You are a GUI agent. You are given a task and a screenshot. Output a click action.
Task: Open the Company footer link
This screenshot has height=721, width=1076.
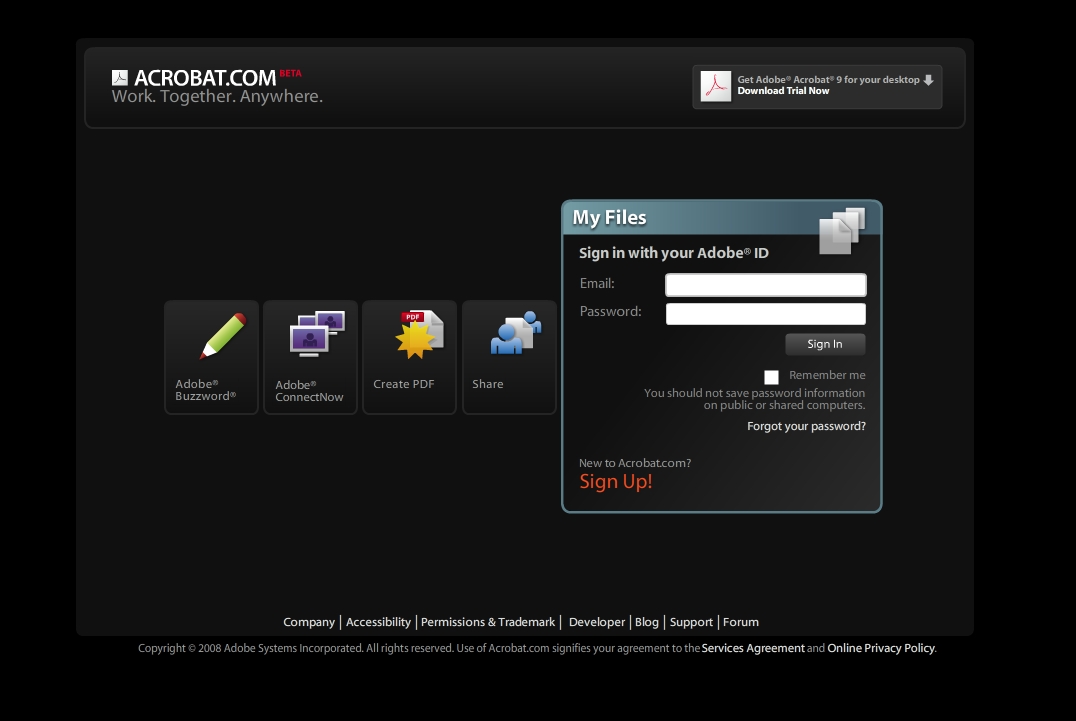click(x=309, y=622)
